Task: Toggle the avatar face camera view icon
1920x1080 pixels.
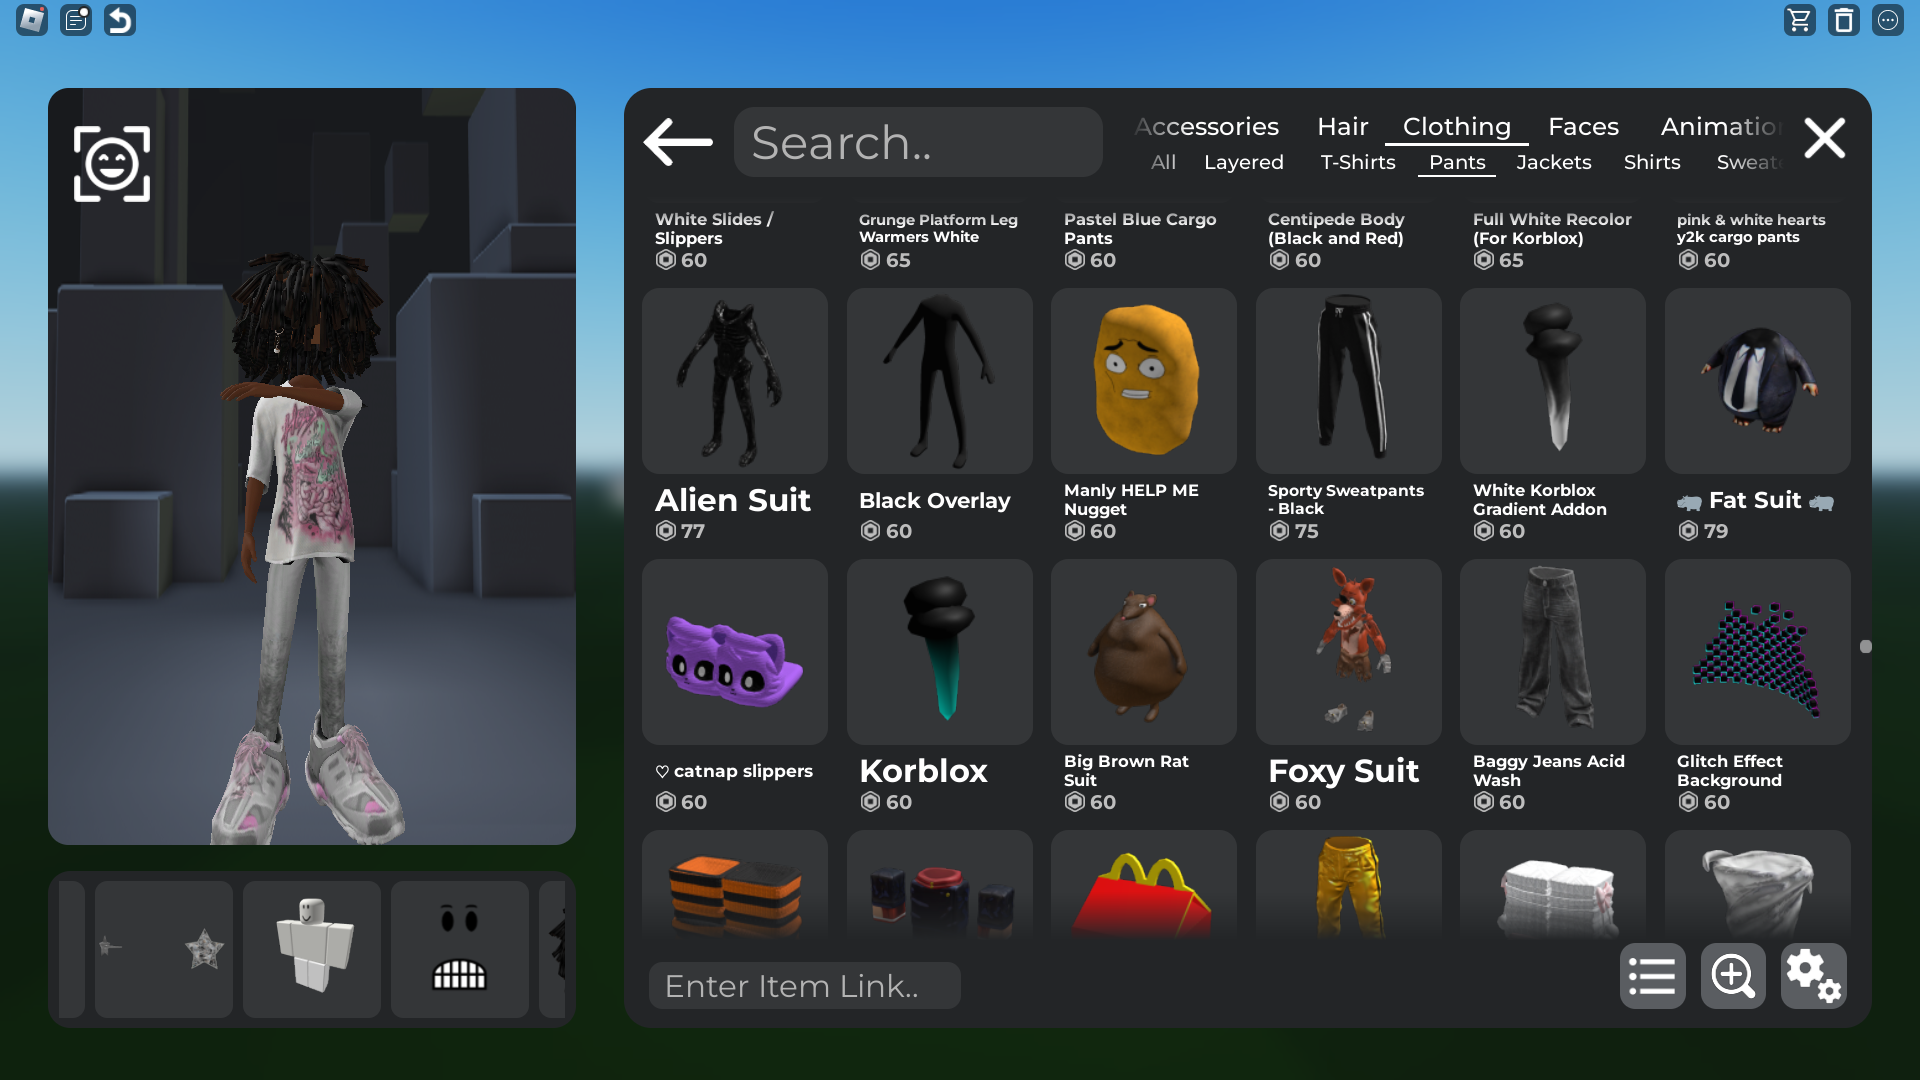Action: pos(112,164)
